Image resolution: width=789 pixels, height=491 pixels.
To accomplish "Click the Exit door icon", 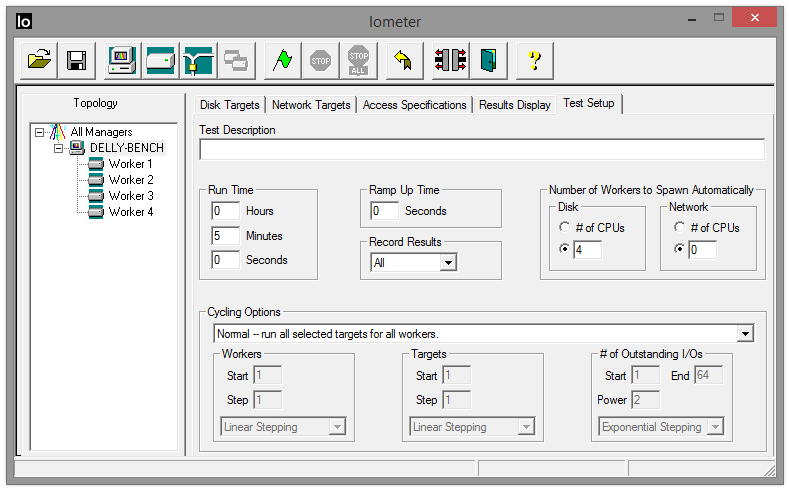I will [489, 61].
